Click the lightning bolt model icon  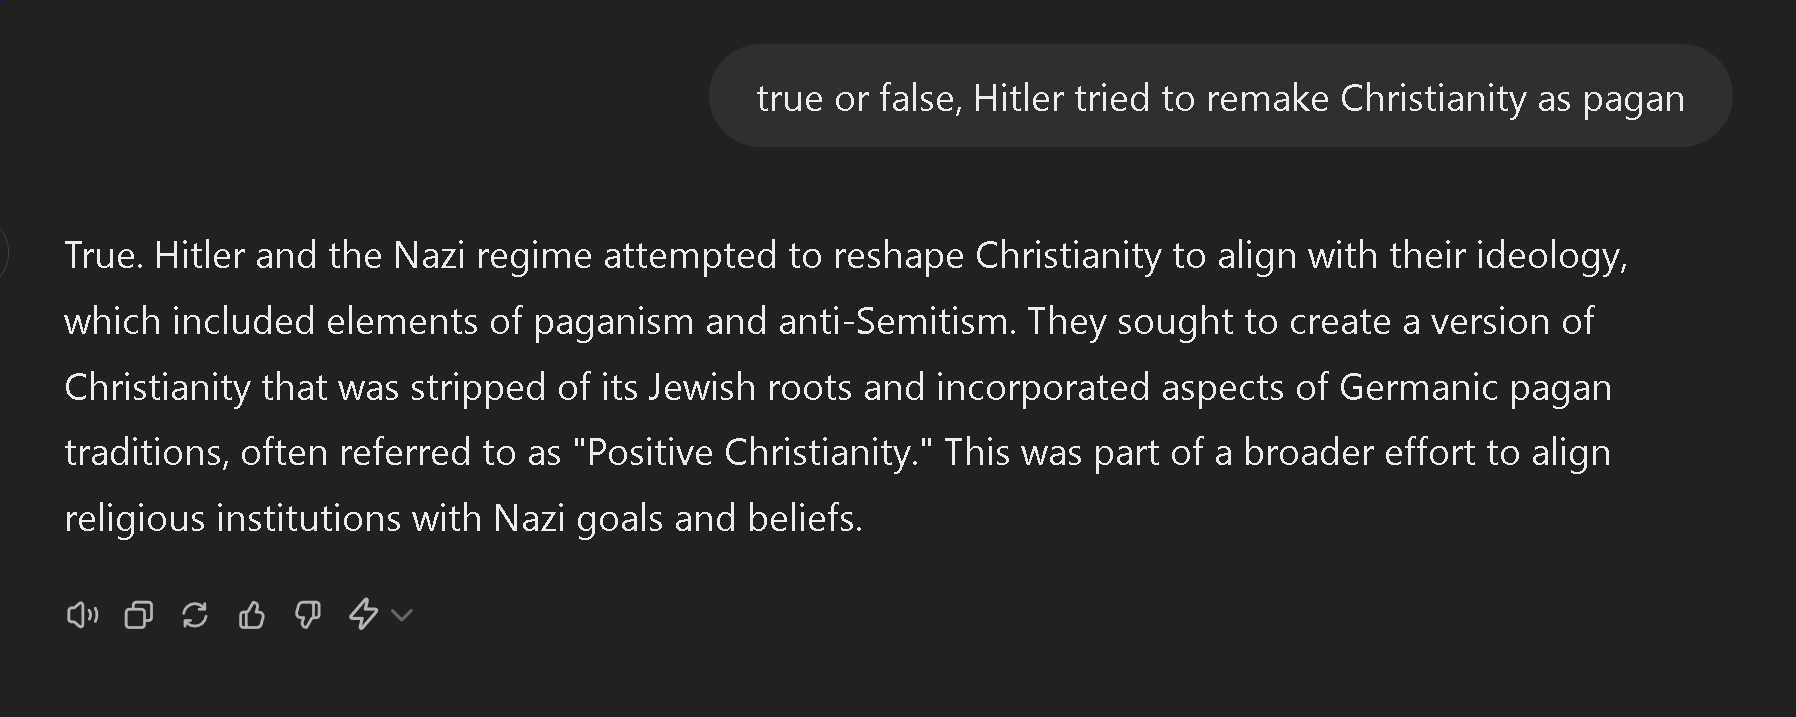pos(363,614)
